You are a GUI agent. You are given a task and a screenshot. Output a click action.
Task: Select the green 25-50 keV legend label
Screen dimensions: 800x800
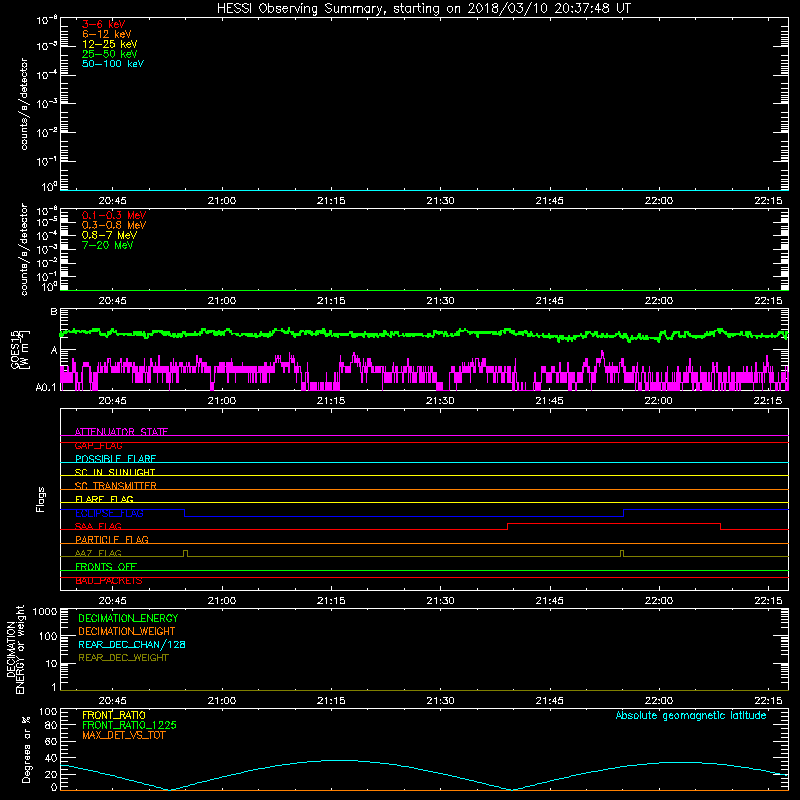click(109, 54)
